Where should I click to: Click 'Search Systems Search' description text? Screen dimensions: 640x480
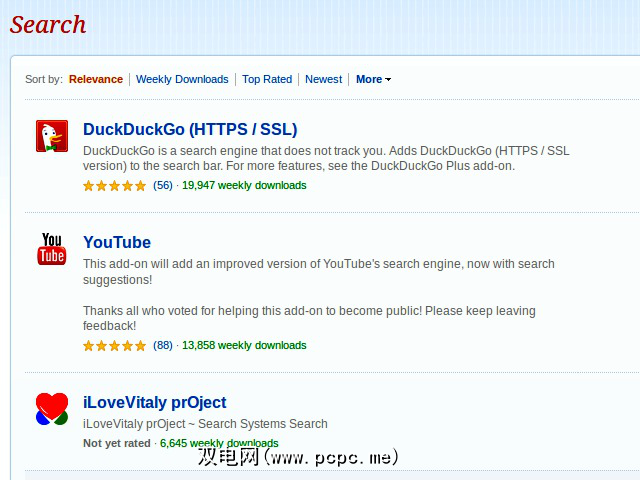[205, 424]
